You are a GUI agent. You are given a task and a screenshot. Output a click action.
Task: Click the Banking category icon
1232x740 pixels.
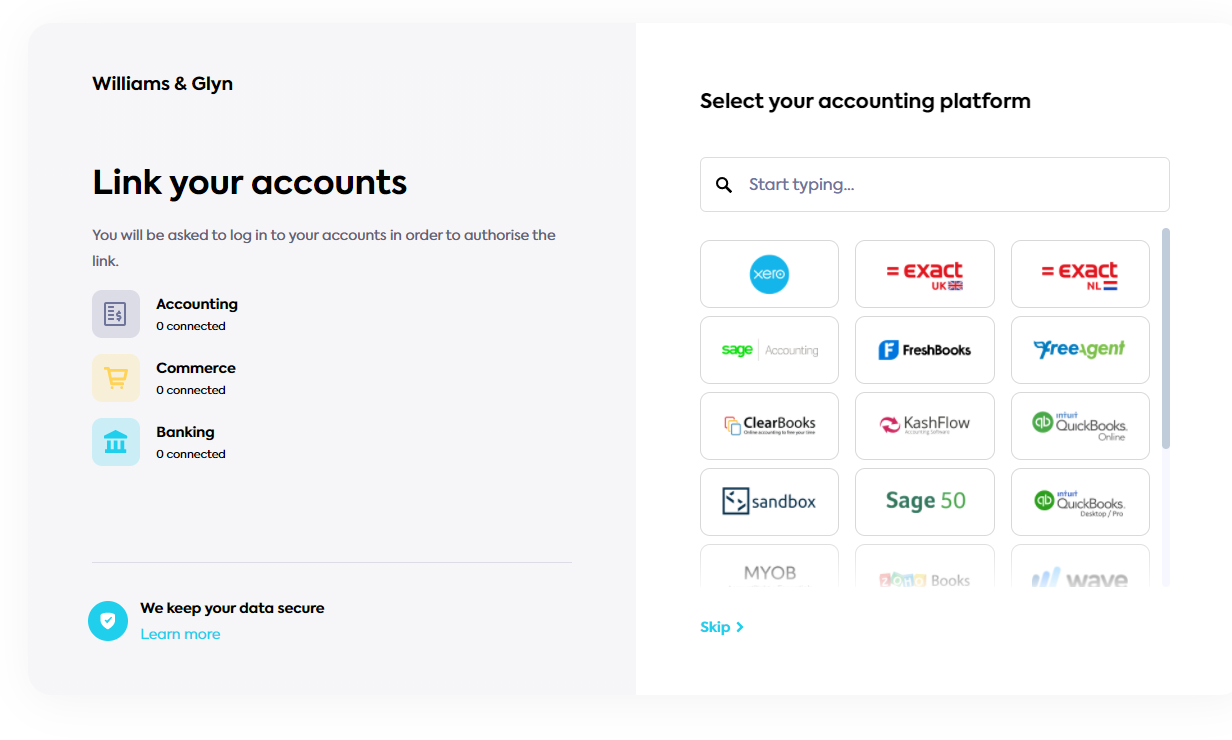coord(116,442)
